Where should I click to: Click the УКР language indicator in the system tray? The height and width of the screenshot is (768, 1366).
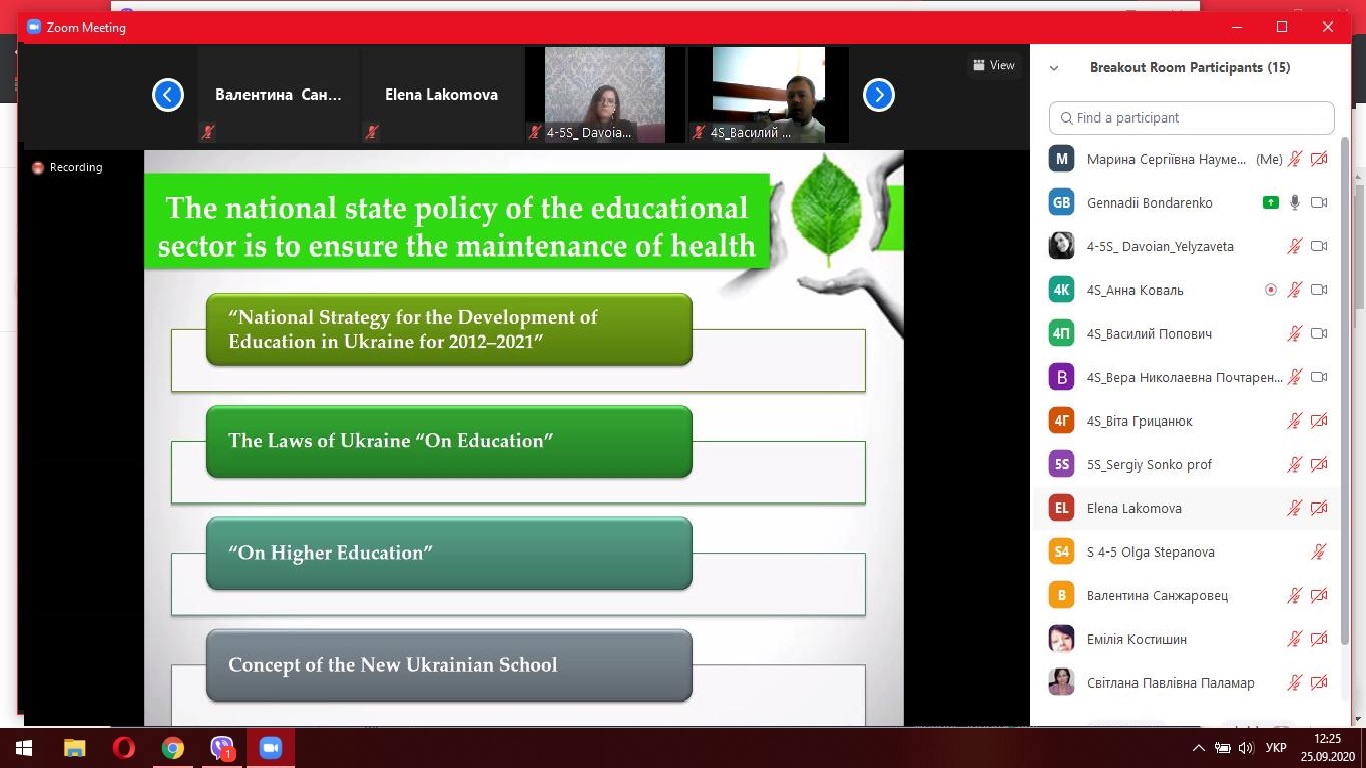coord(1276,748)
